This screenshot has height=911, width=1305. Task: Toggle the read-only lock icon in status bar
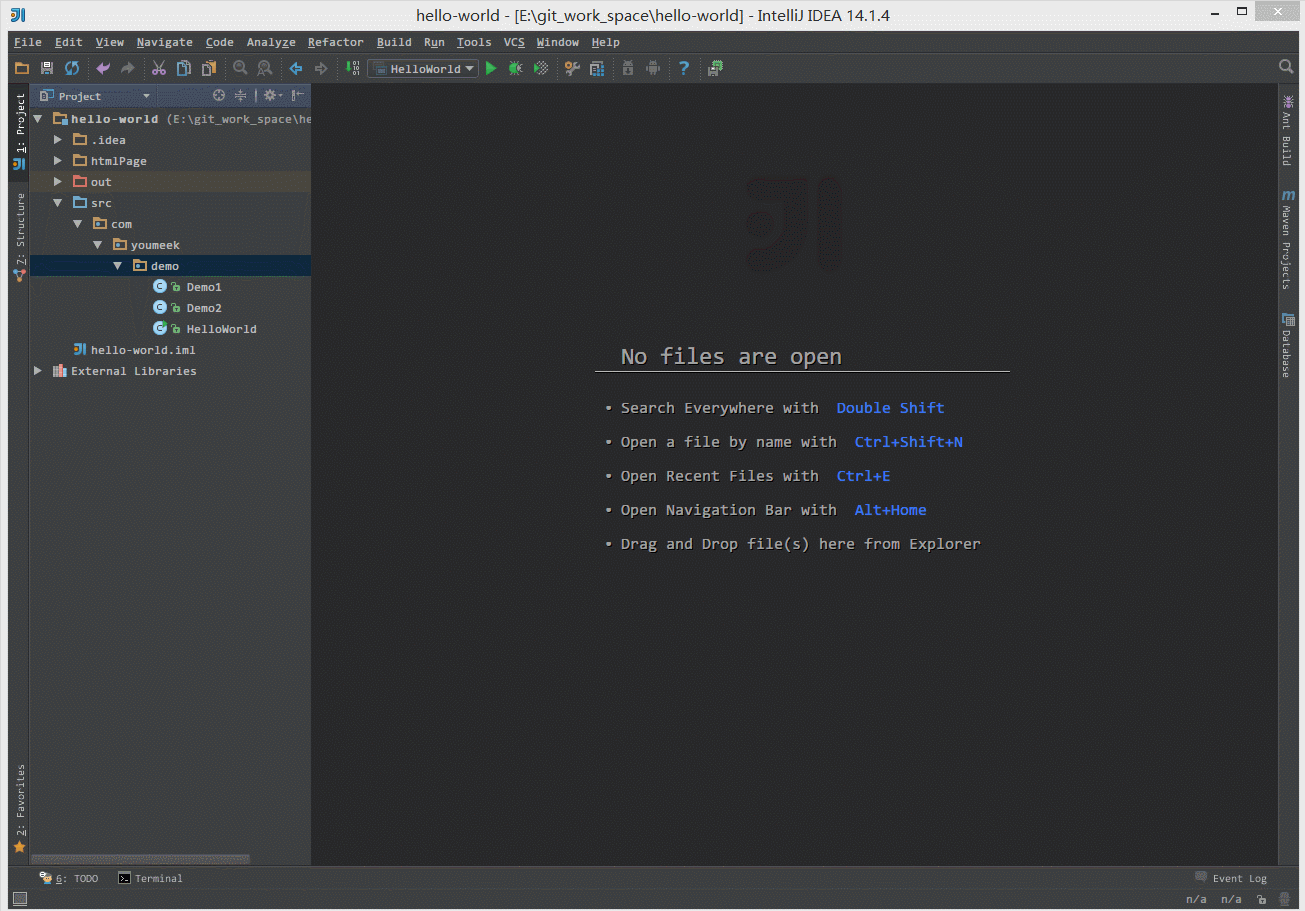click(x=1262, y=899)
